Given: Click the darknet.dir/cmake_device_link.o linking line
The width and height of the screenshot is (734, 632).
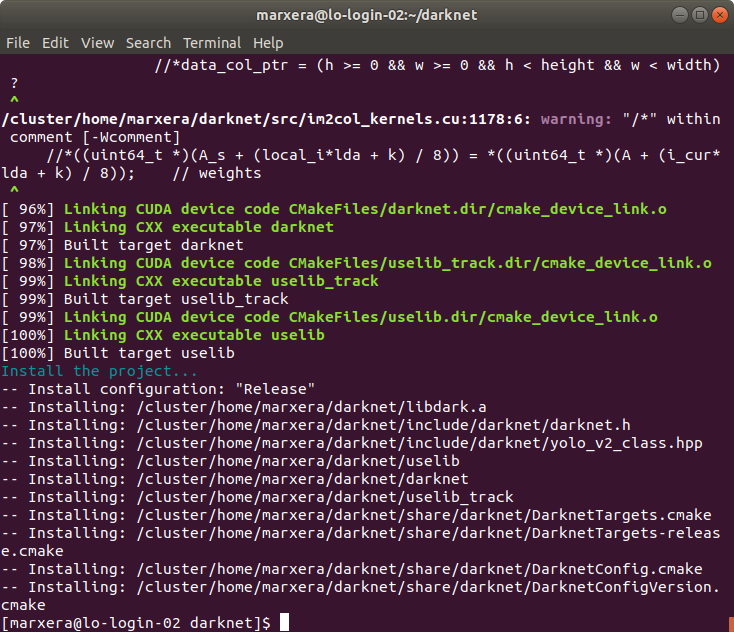Looking at the screenshot, I should [x=365, y=209].
